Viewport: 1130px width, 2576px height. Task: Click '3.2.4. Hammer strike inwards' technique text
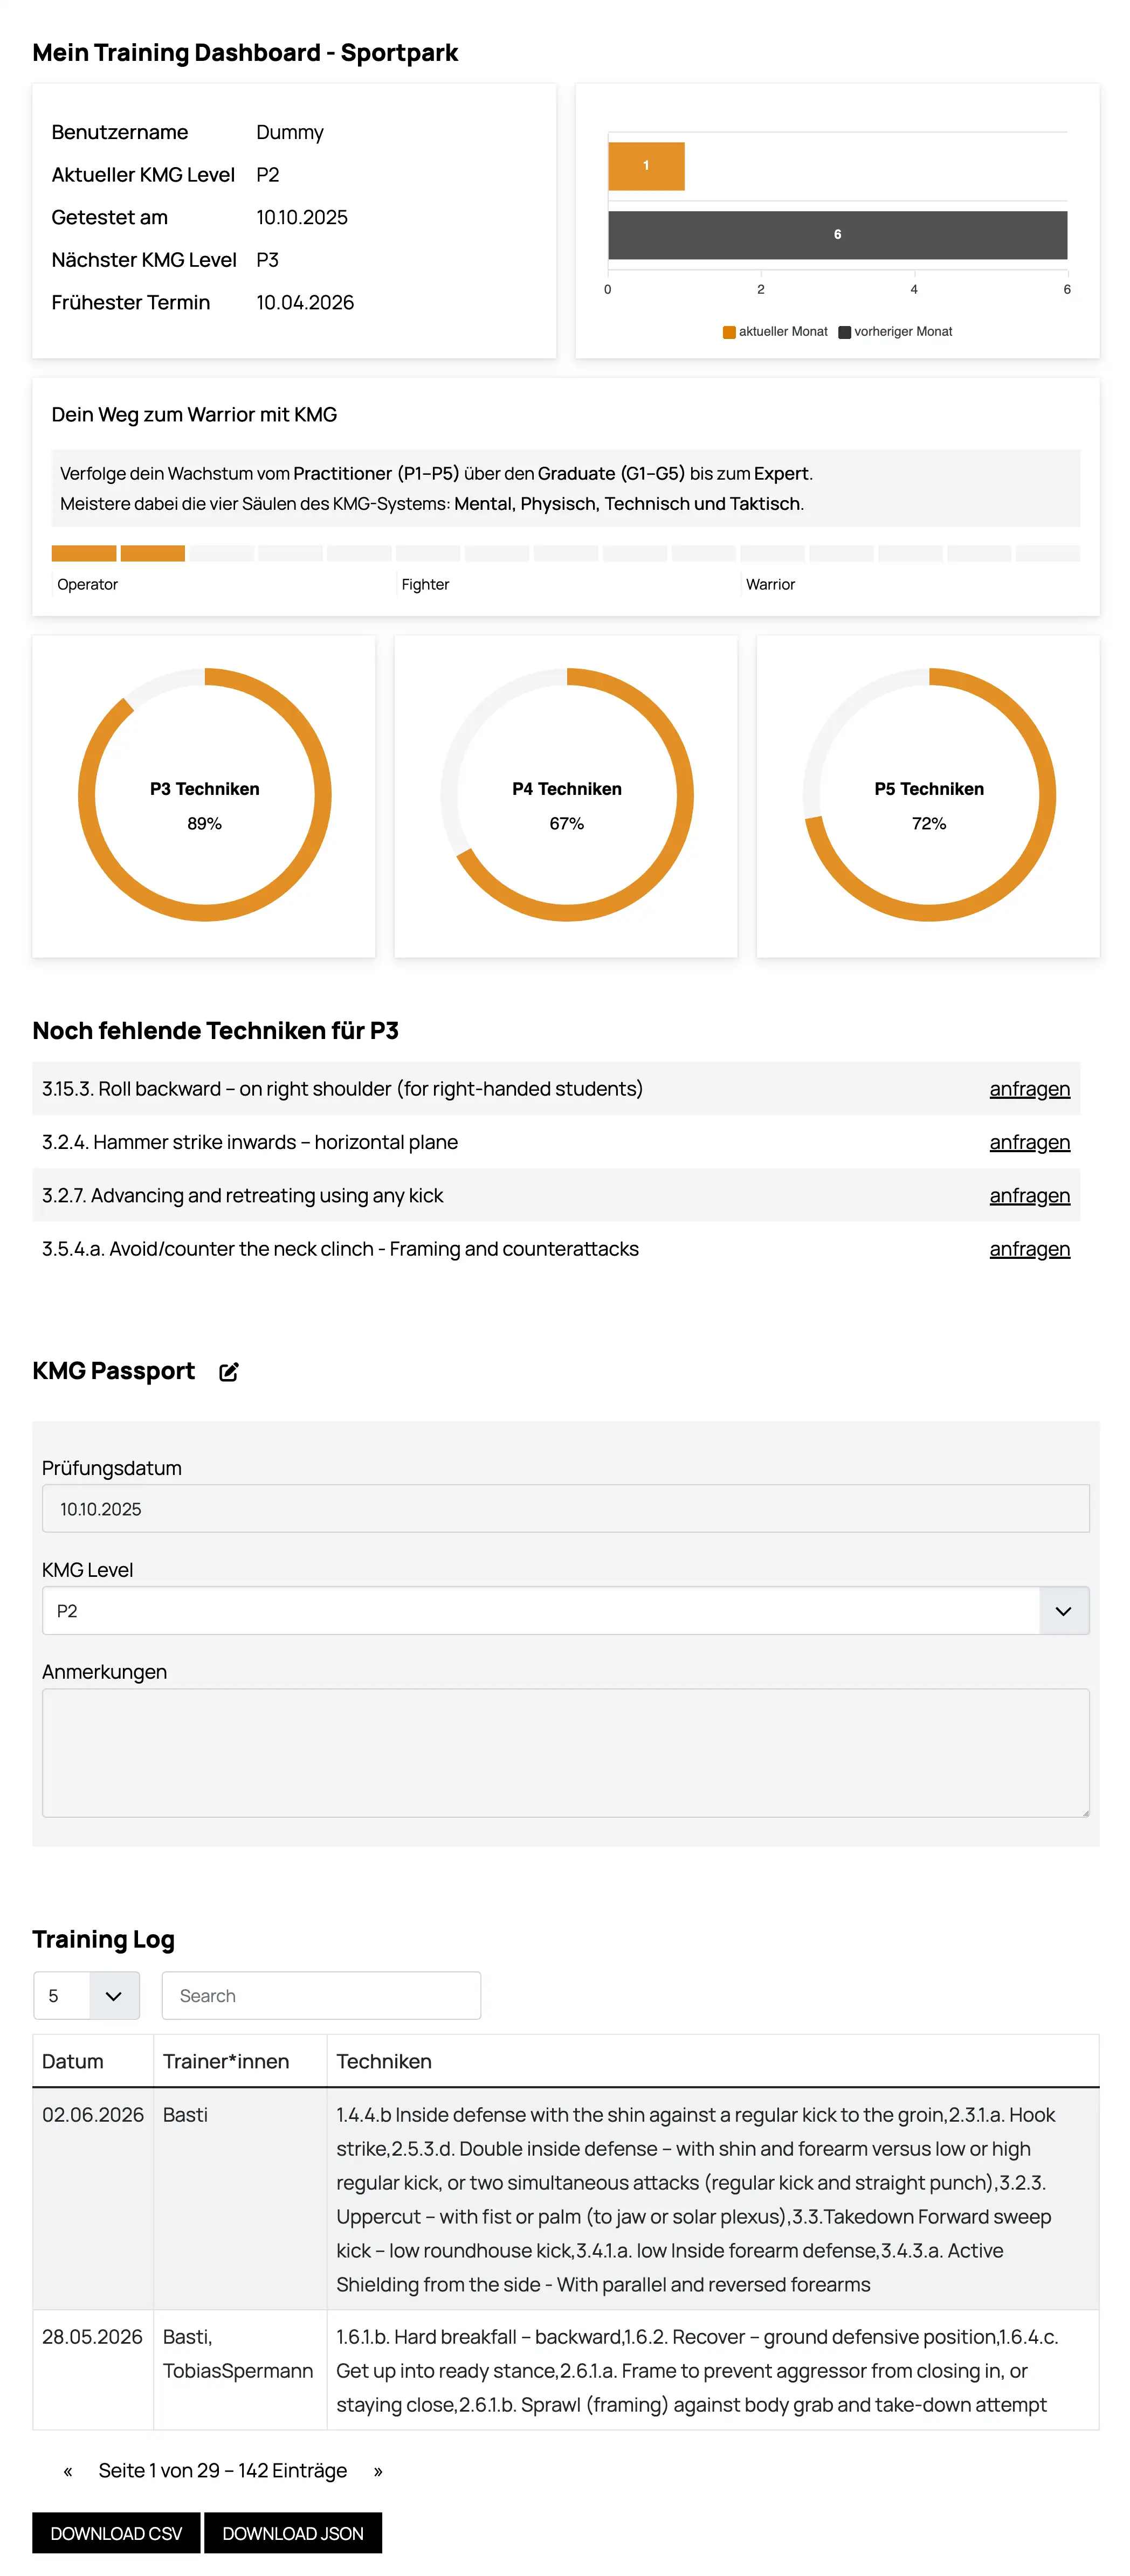(x=250, y=1142)
